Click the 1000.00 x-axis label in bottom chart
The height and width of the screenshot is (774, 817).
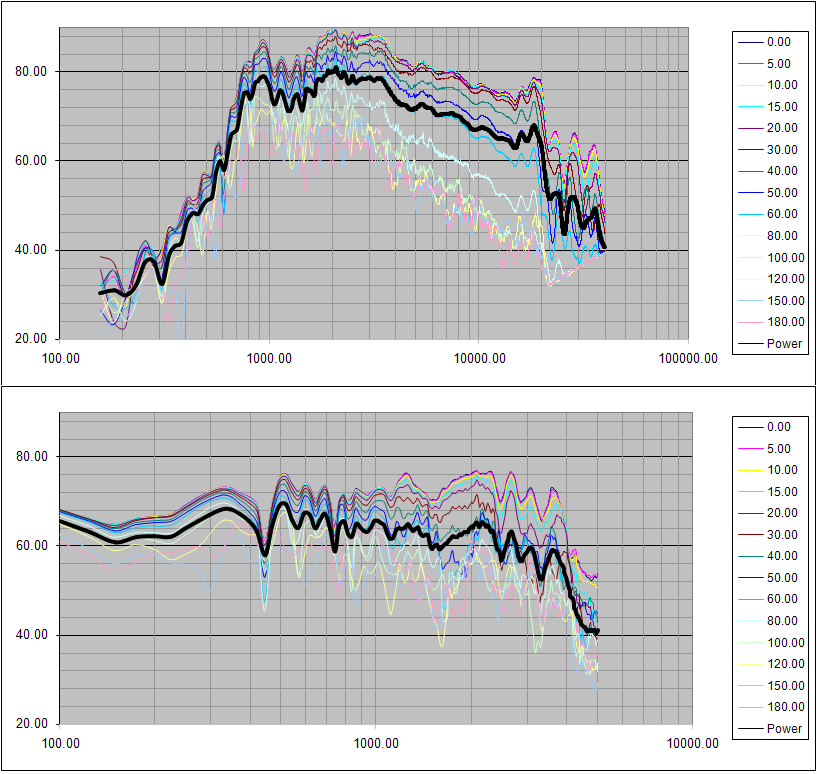click(x=376, y=744)
